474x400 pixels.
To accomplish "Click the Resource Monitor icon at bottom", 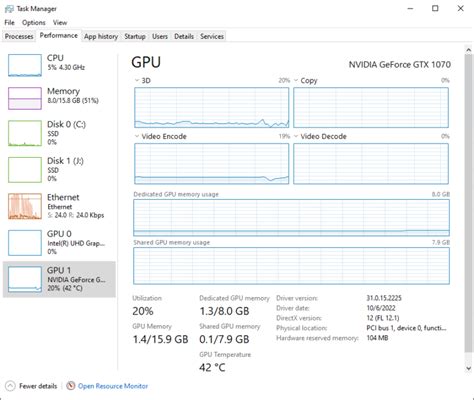I will 71,386.
